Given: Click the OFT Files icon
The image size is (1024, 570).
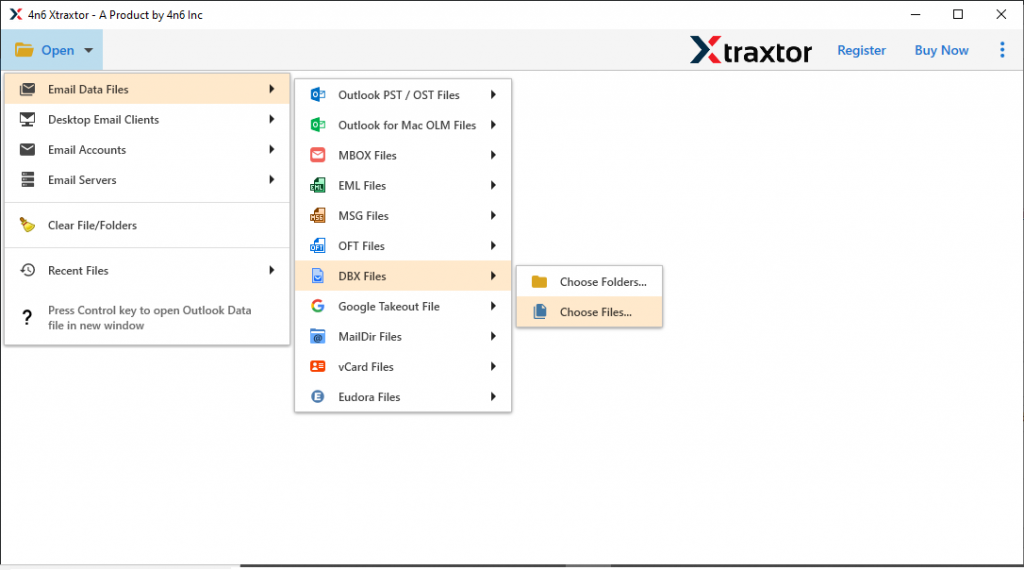Looking at the screenshot, I should [317, 245].
